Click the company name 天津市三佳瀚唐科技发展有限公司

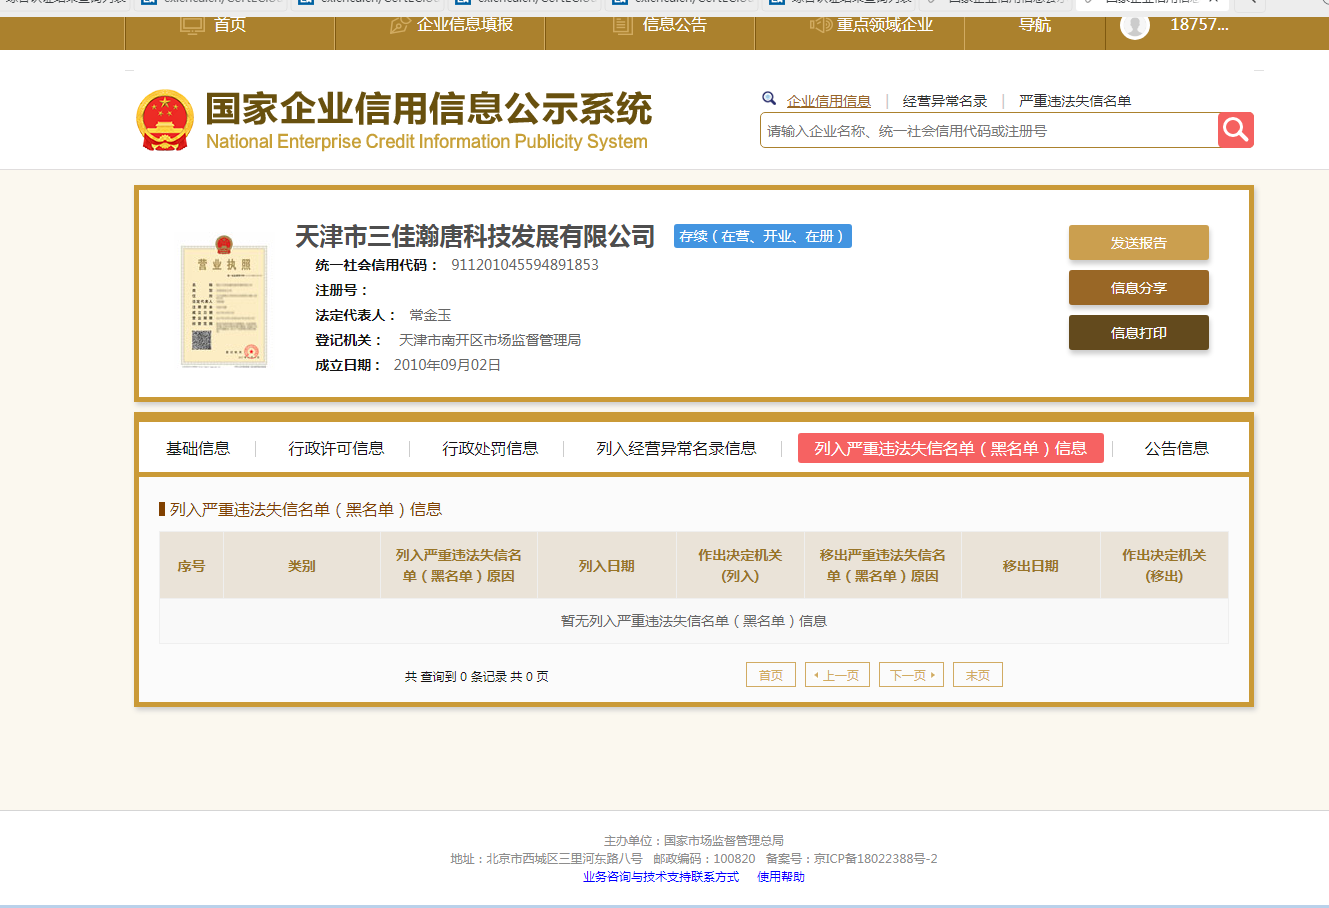click(x=475, y=236)
